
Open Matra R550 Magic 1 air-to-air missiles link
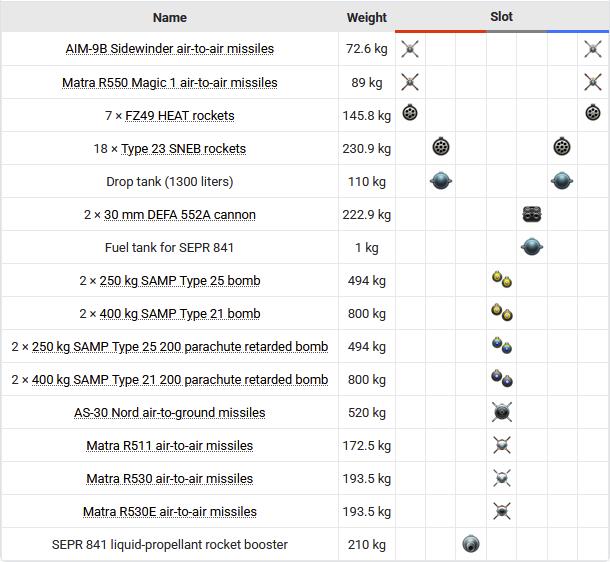170,82
